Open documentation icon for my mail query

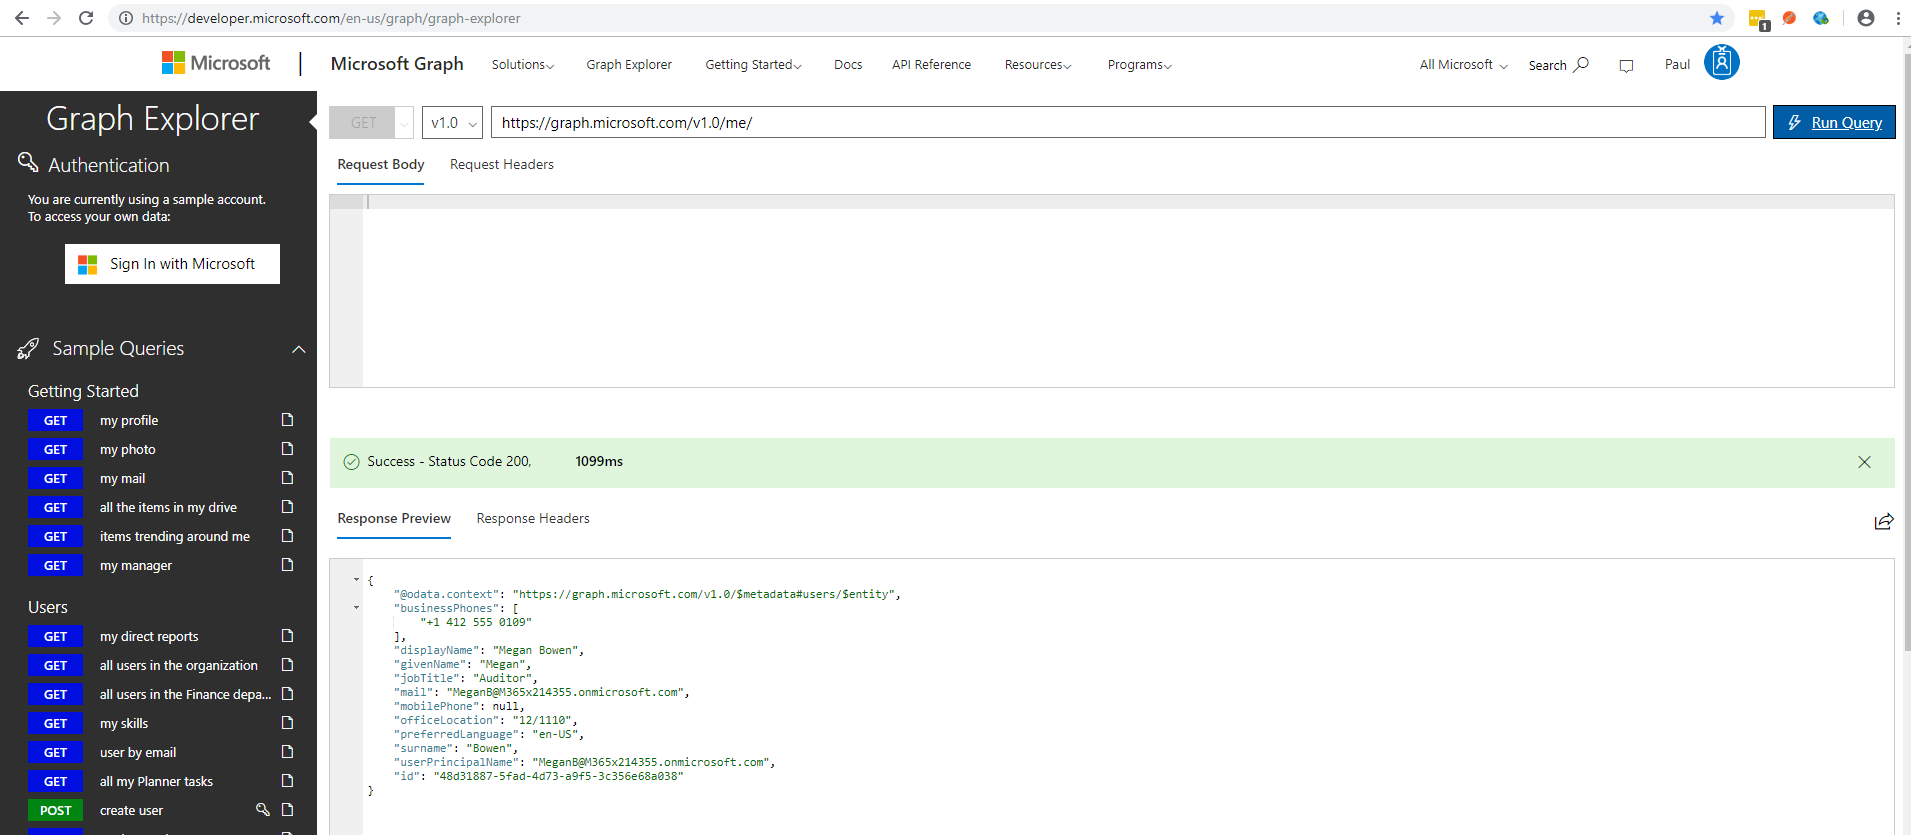(x=287, y=478)
